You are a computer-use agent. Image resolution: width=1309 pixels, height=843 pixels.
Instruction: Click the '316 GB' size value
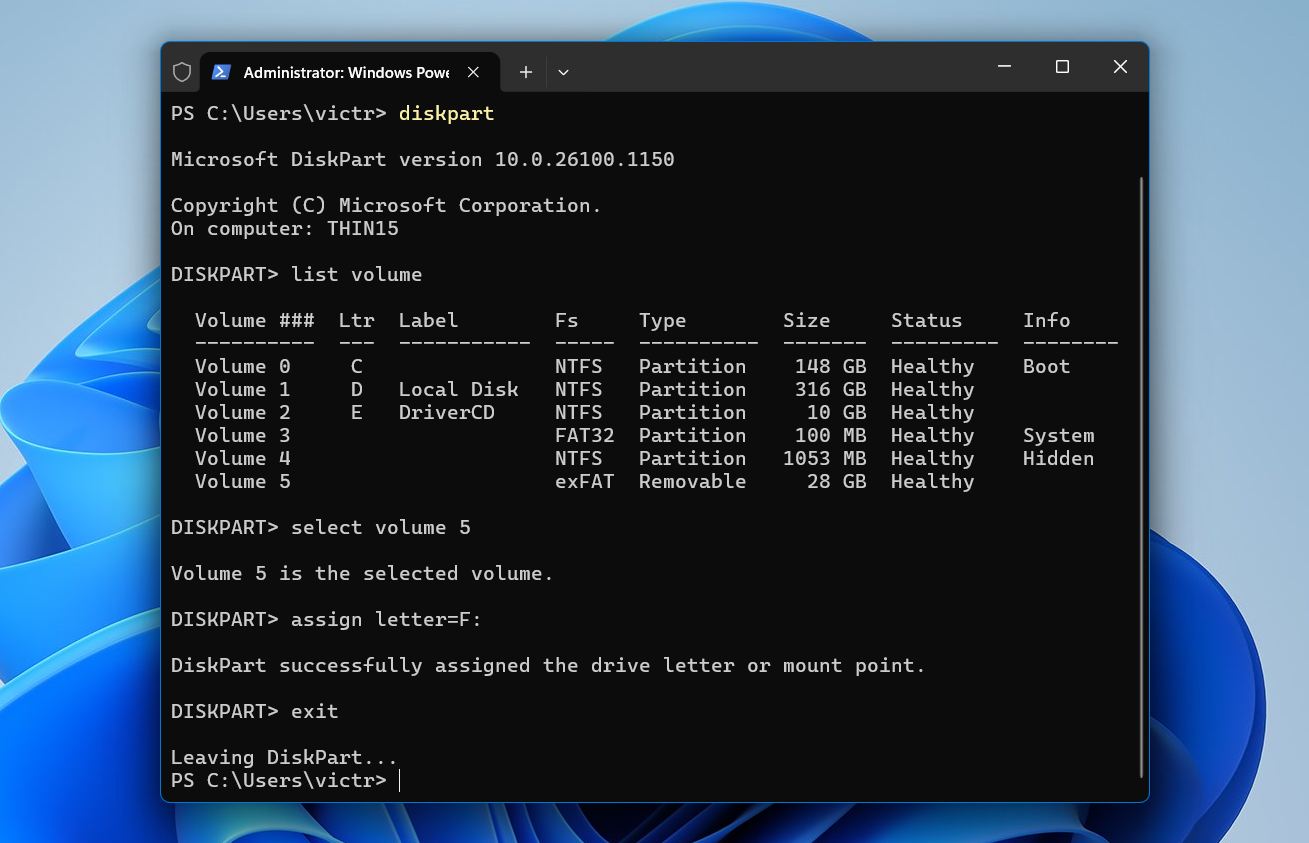pyautogui.click(x=831, y=389)
